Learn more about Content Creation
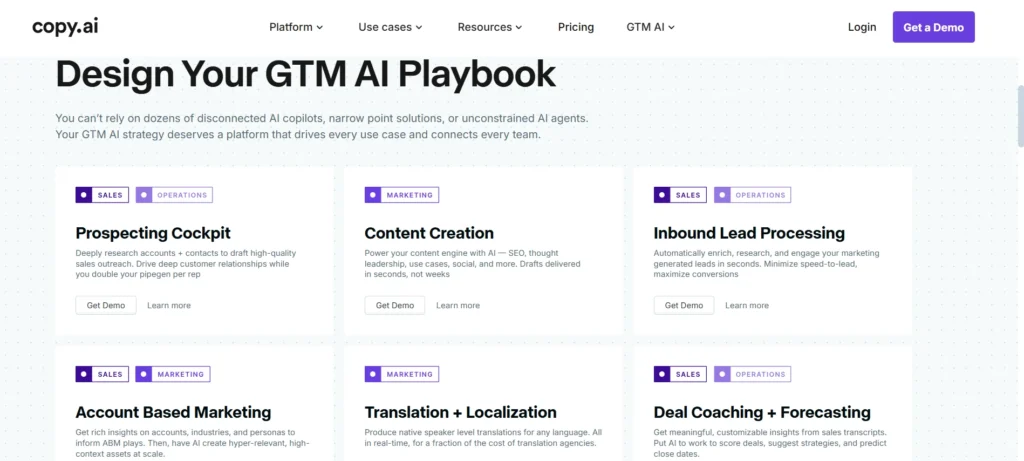This screenshot has width=1024, height=461. pos(458,305)
